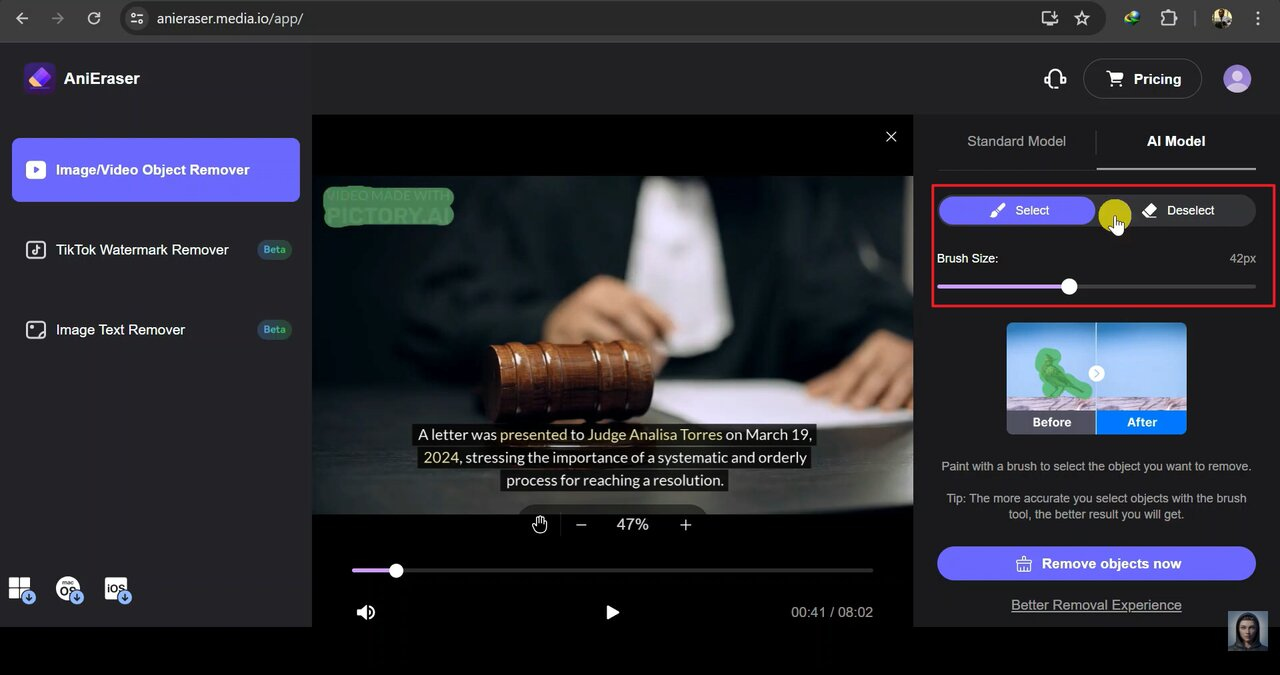The width and height of the screenshot is (1280, 675).
Task: Click the video progress bar
Action: 612,570
